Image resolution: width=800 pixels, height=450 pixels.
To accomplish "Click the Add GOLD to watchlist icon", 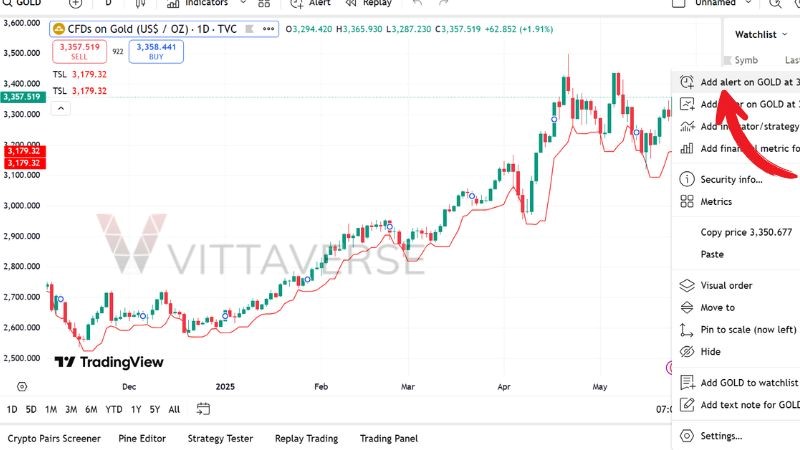I will 686,382.
